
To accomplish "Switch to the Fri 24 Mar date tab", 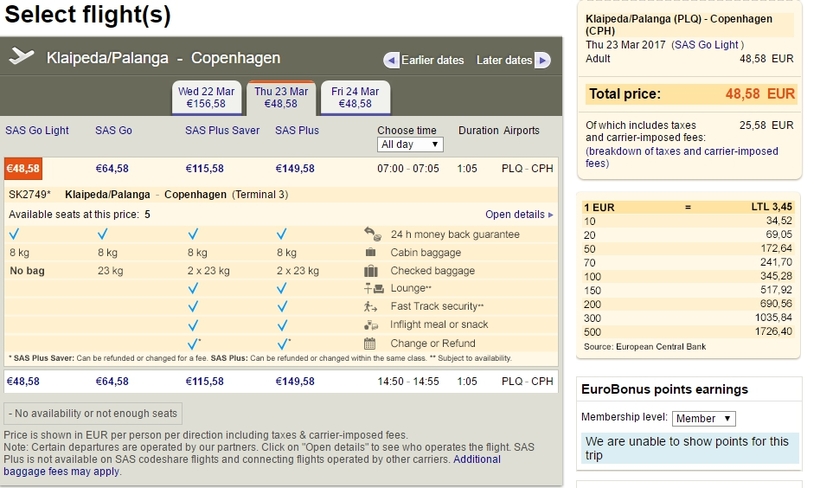I will point(355,97).
